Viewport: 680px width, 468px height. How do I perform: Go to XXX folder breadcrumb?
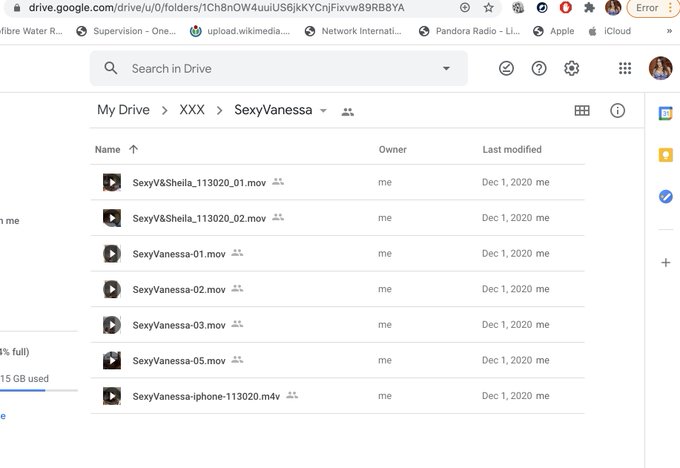pyautogui.click(x=192, y=110)
